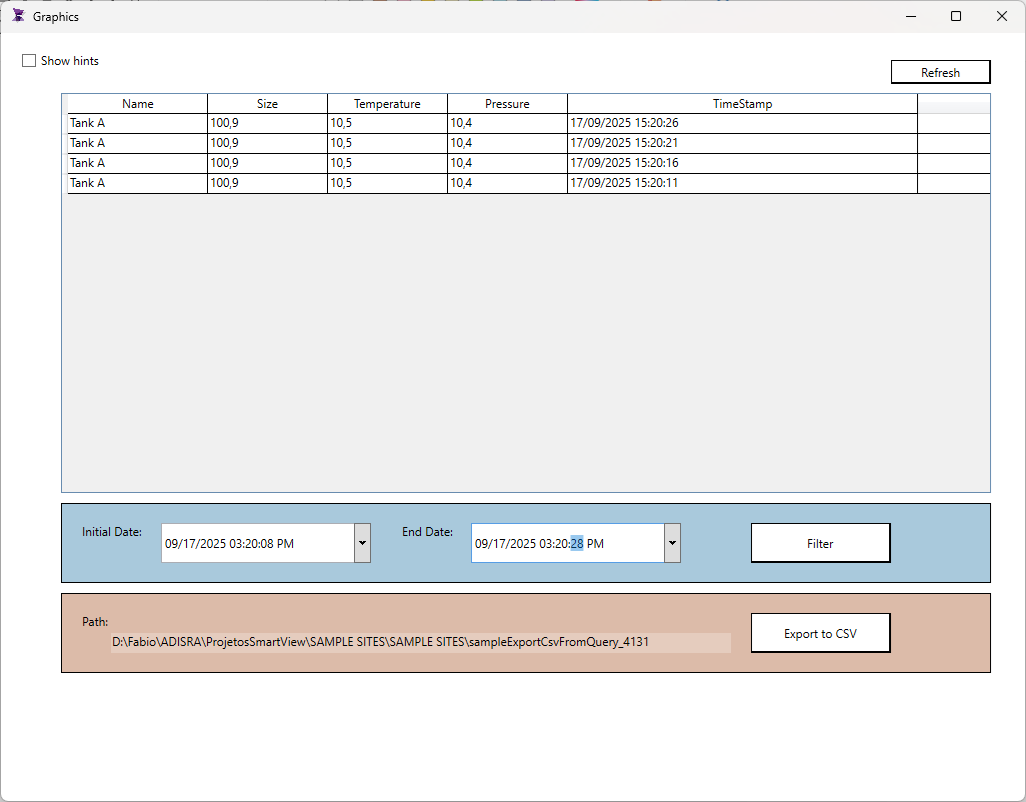
Task: Click the Filter button
Action: point(820,543)
